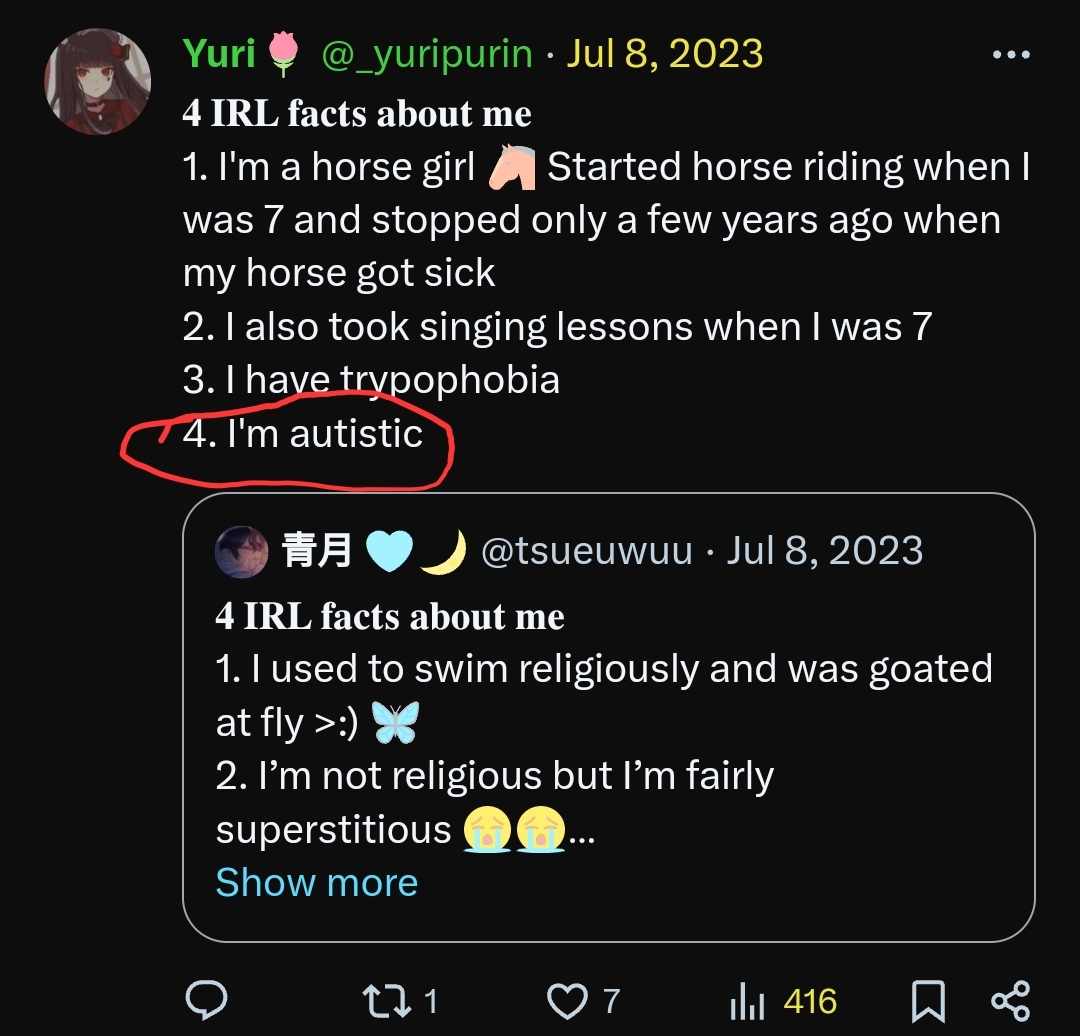Viewport: 1080px width, 1036px height.
Task: Click the like count number 7
Action: tap(611, 1001)
